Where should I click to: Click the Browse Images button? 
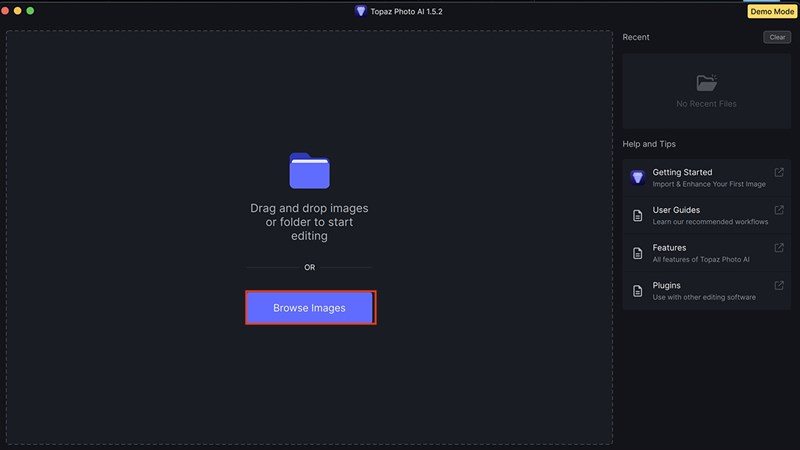pos(309,308)
